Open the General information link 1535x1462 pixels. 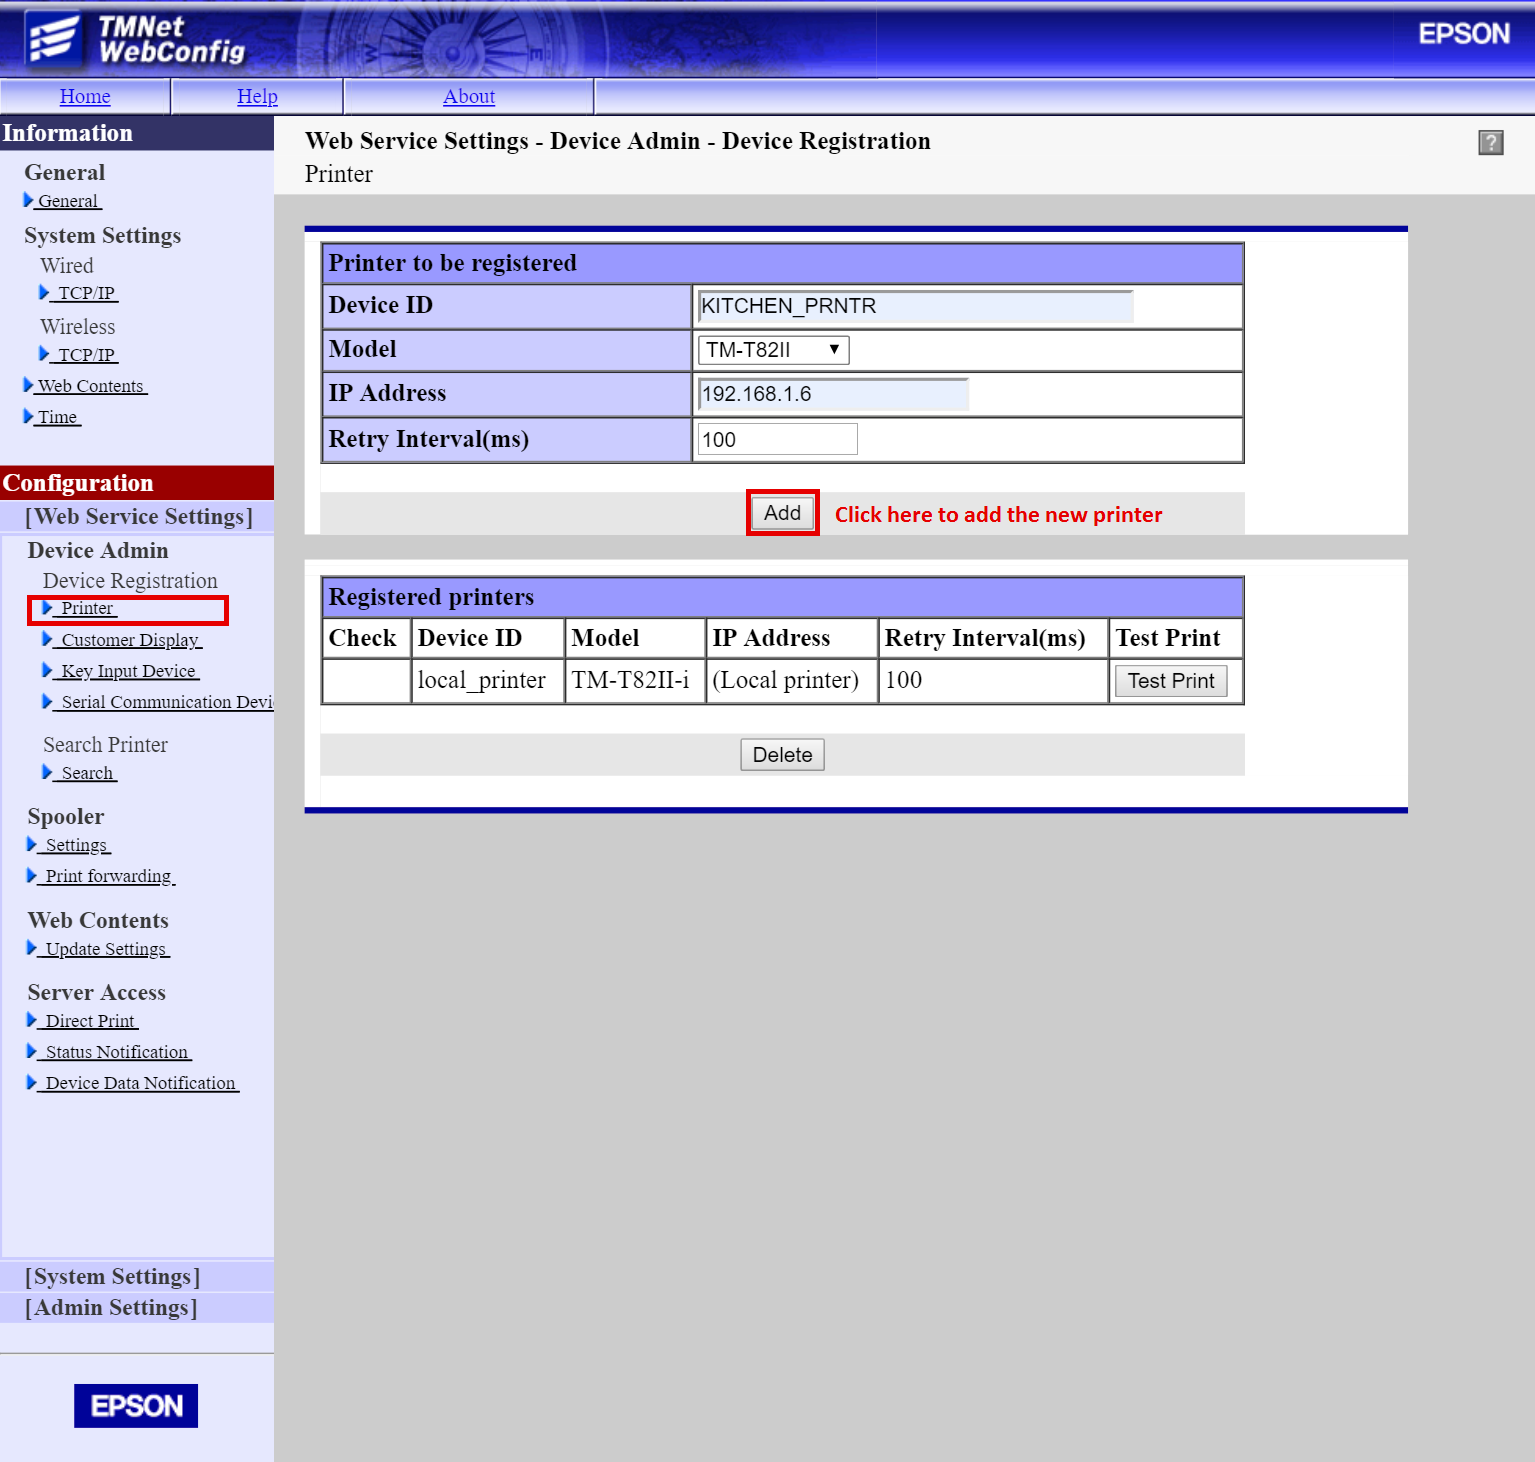[x=68, y=201]
